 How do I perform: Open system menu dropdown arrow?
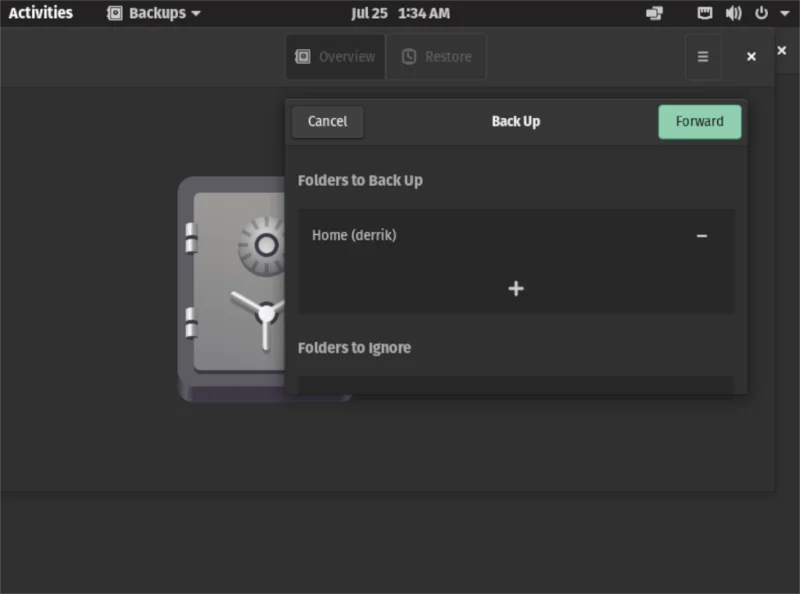coord(785,13)
